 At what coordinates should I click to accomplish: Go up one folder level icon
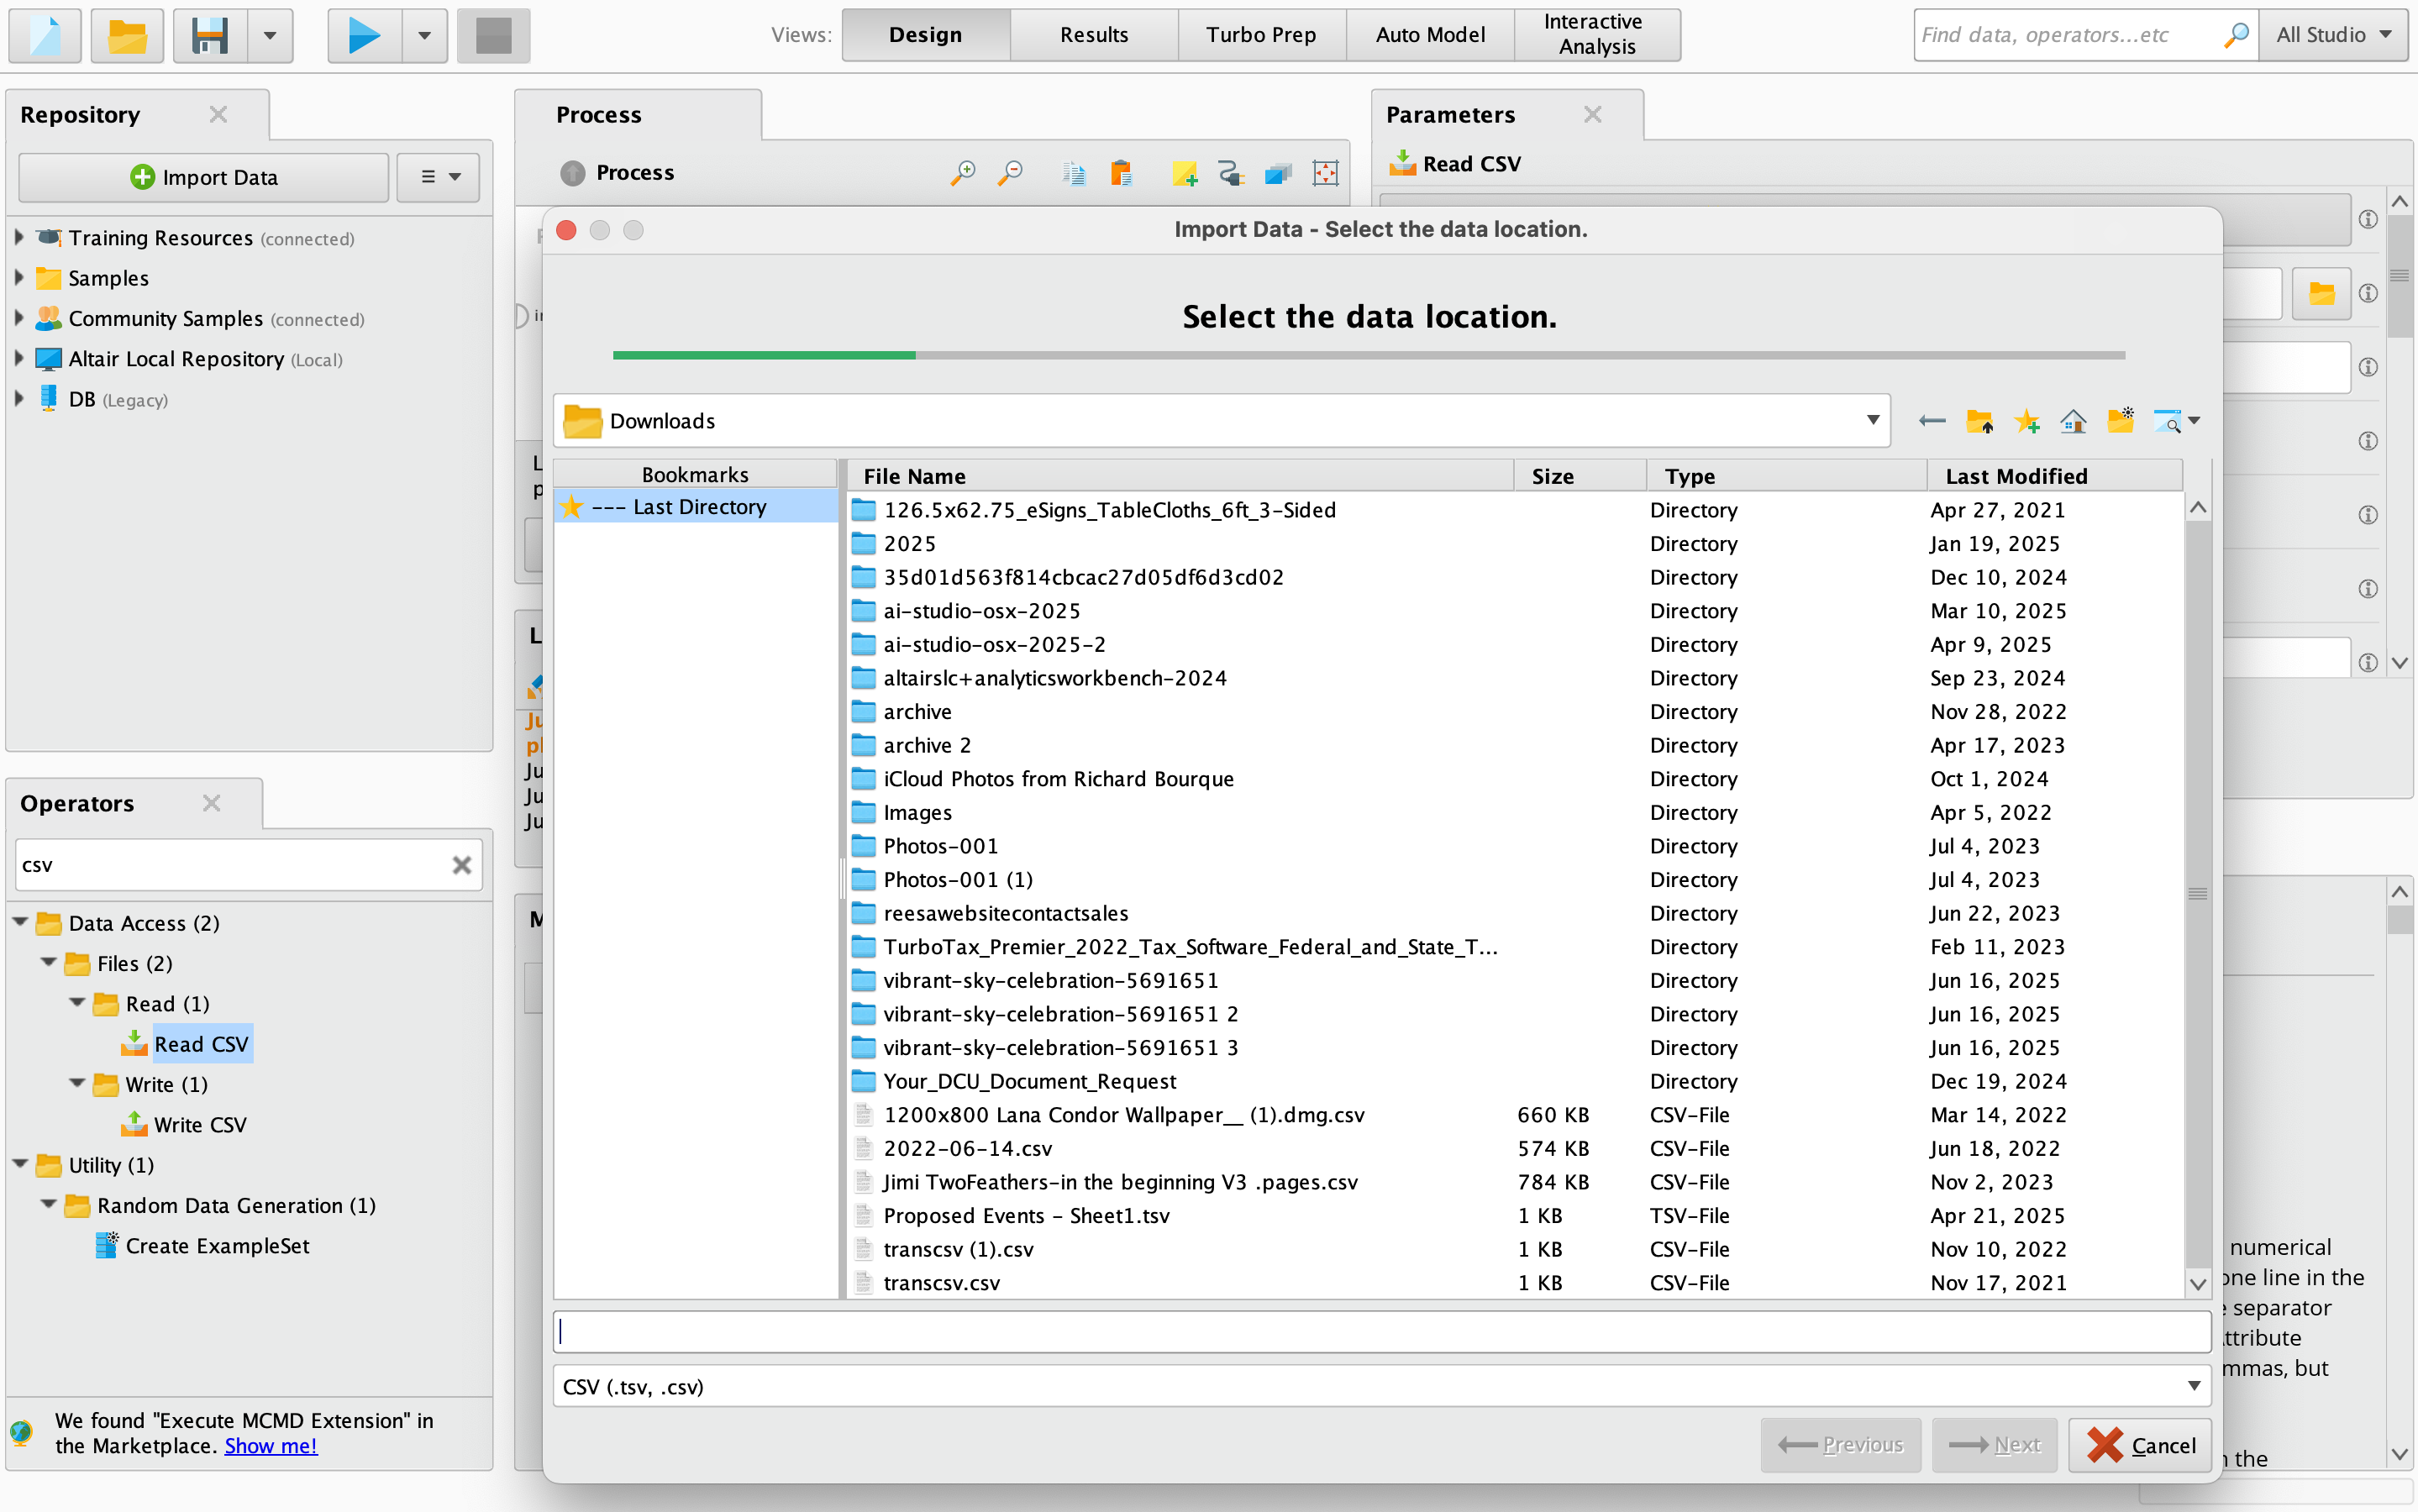coord(1979,421)
